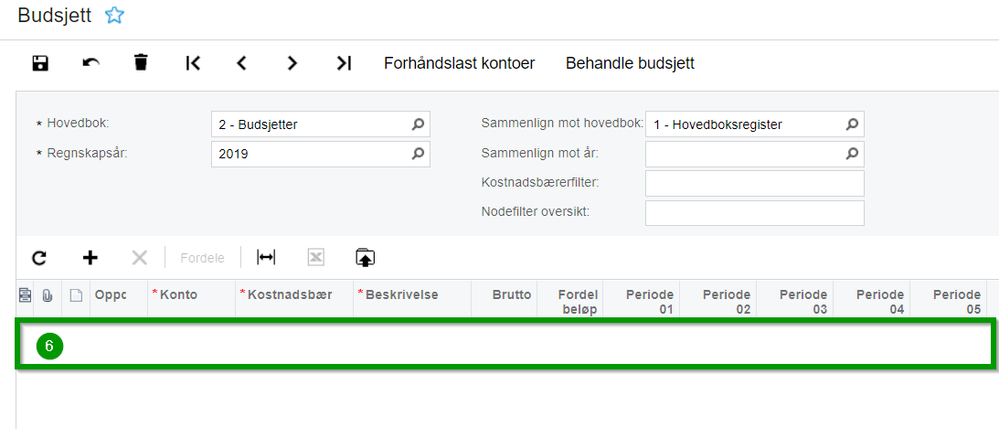Add new row with plus icon
The image size is (999, 429).
pyautogui.click(x=90, y=257)
